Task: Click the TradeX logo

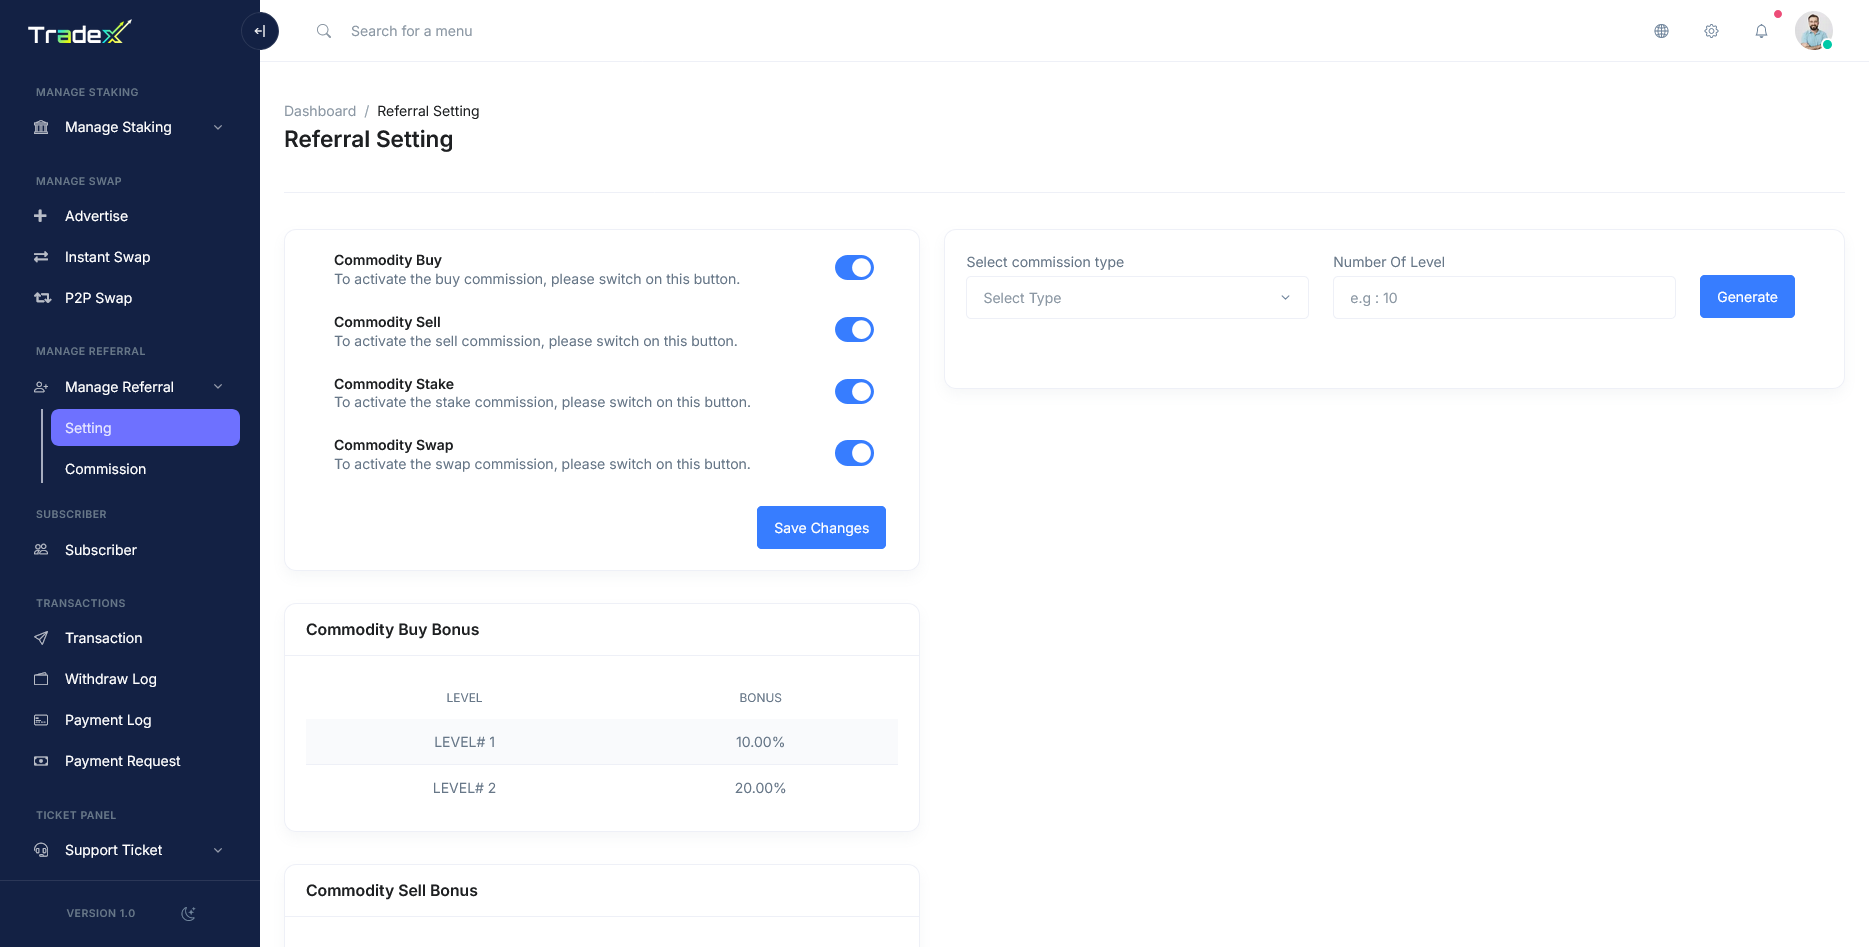Action: (80, 34)
